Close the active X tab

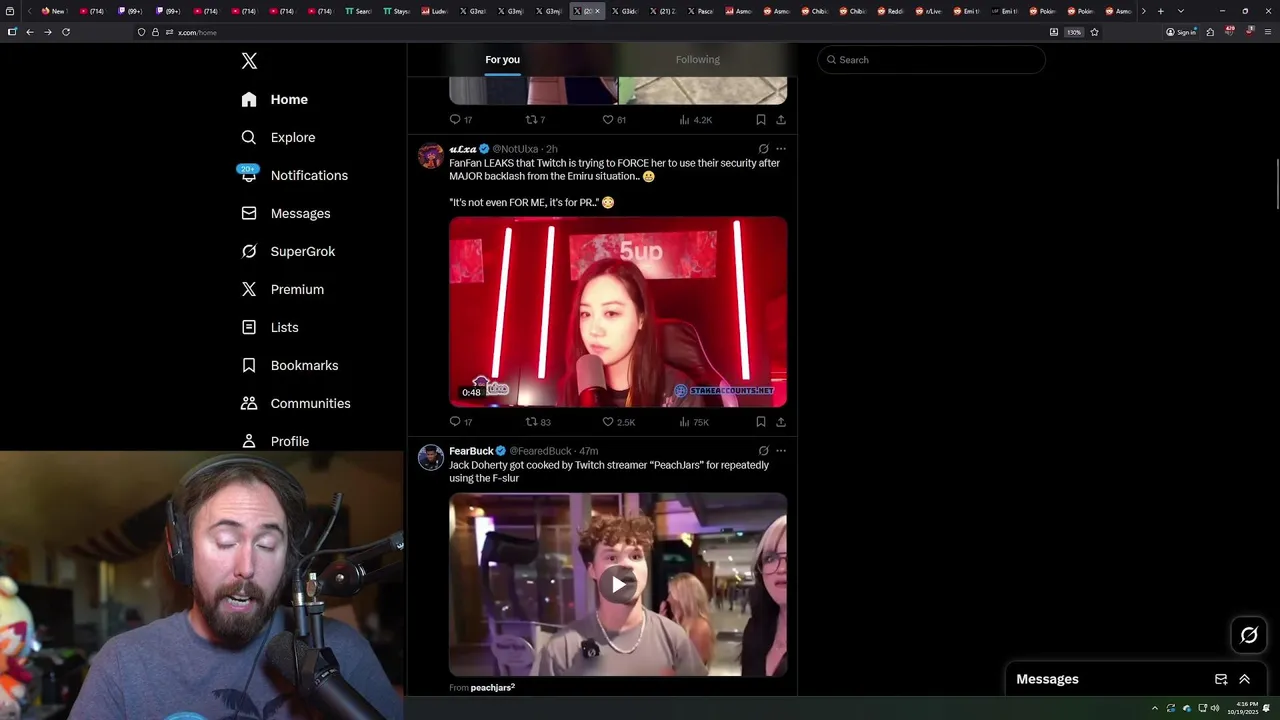(598, 11)
